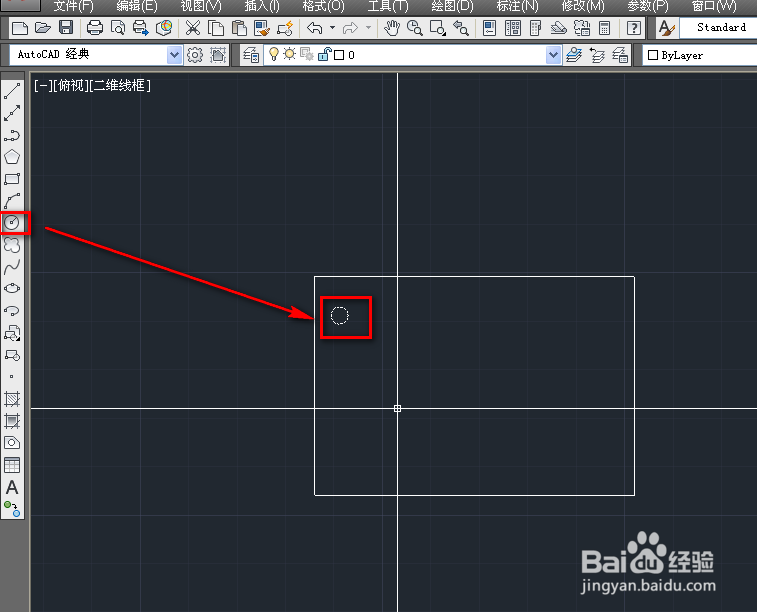
Task: Open the 绘图(D) menu
Action: (x=452, y=6)
